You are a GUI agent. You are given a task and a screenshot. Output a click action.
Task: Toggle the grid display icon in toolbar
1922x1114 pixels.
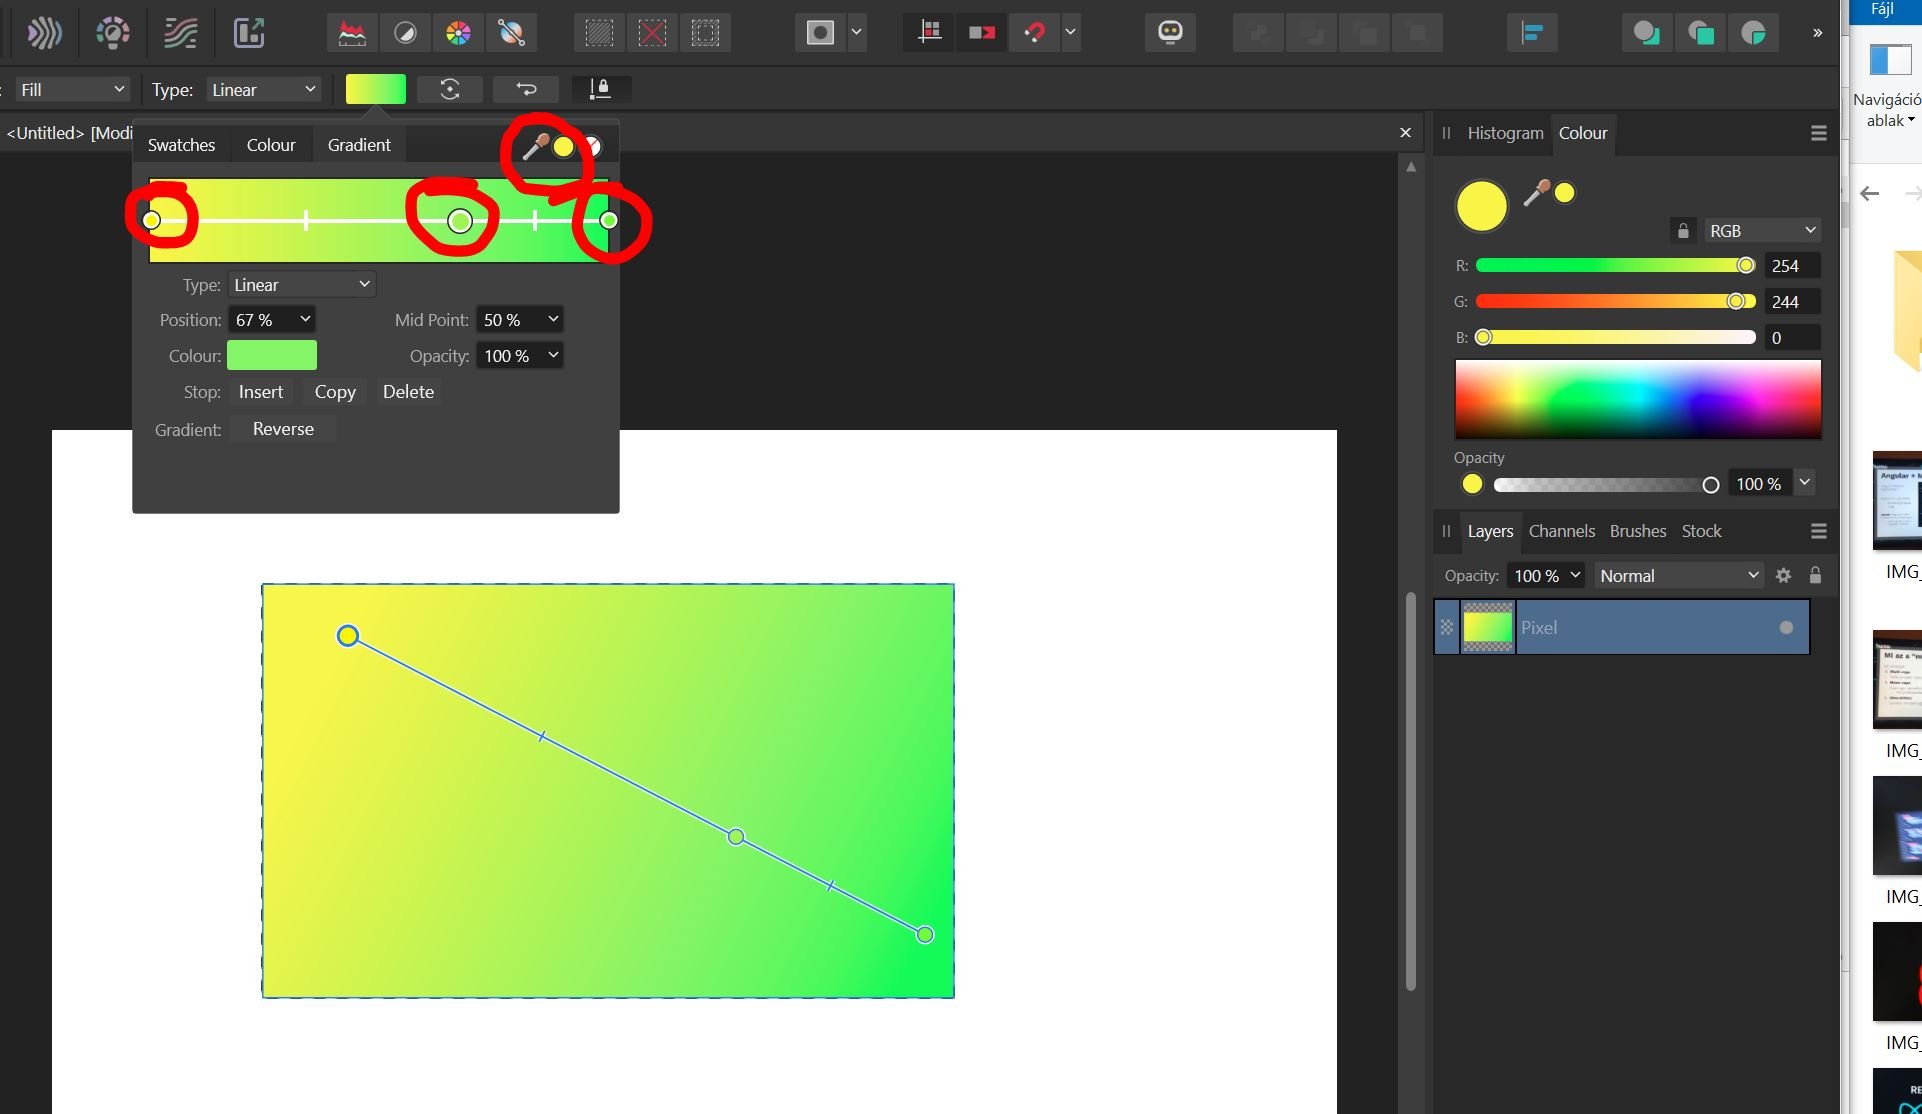pos(930,33)
